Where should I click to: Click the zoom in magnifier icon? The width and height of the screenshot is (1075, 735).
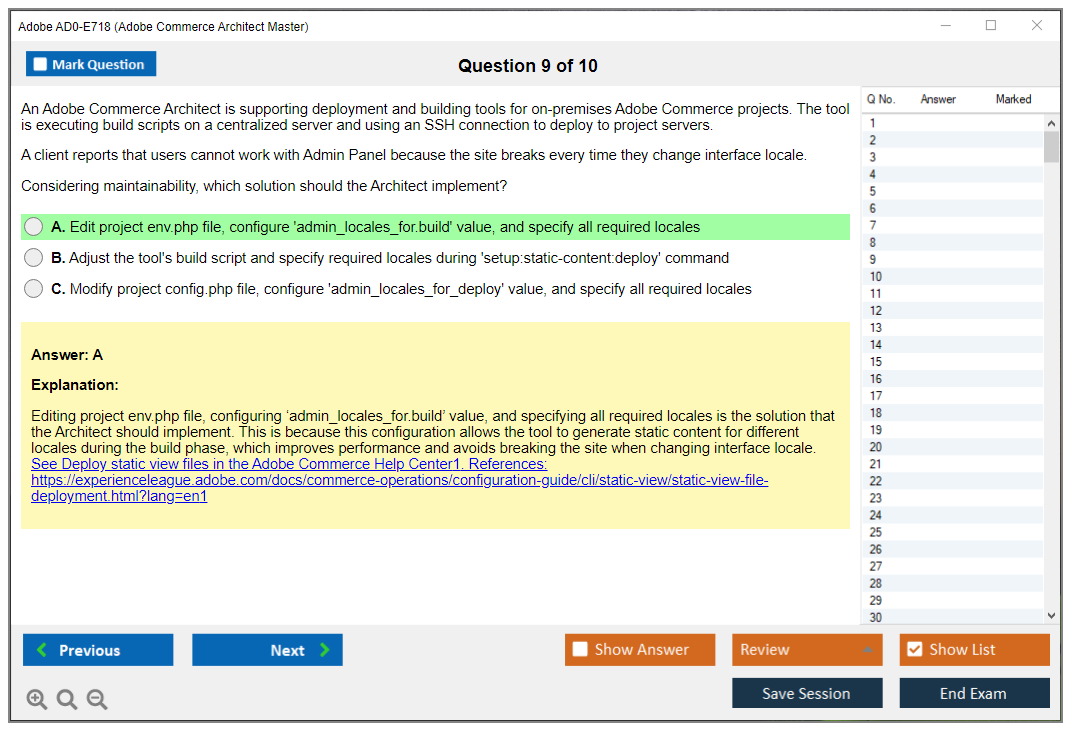click(x=37, y=700)
